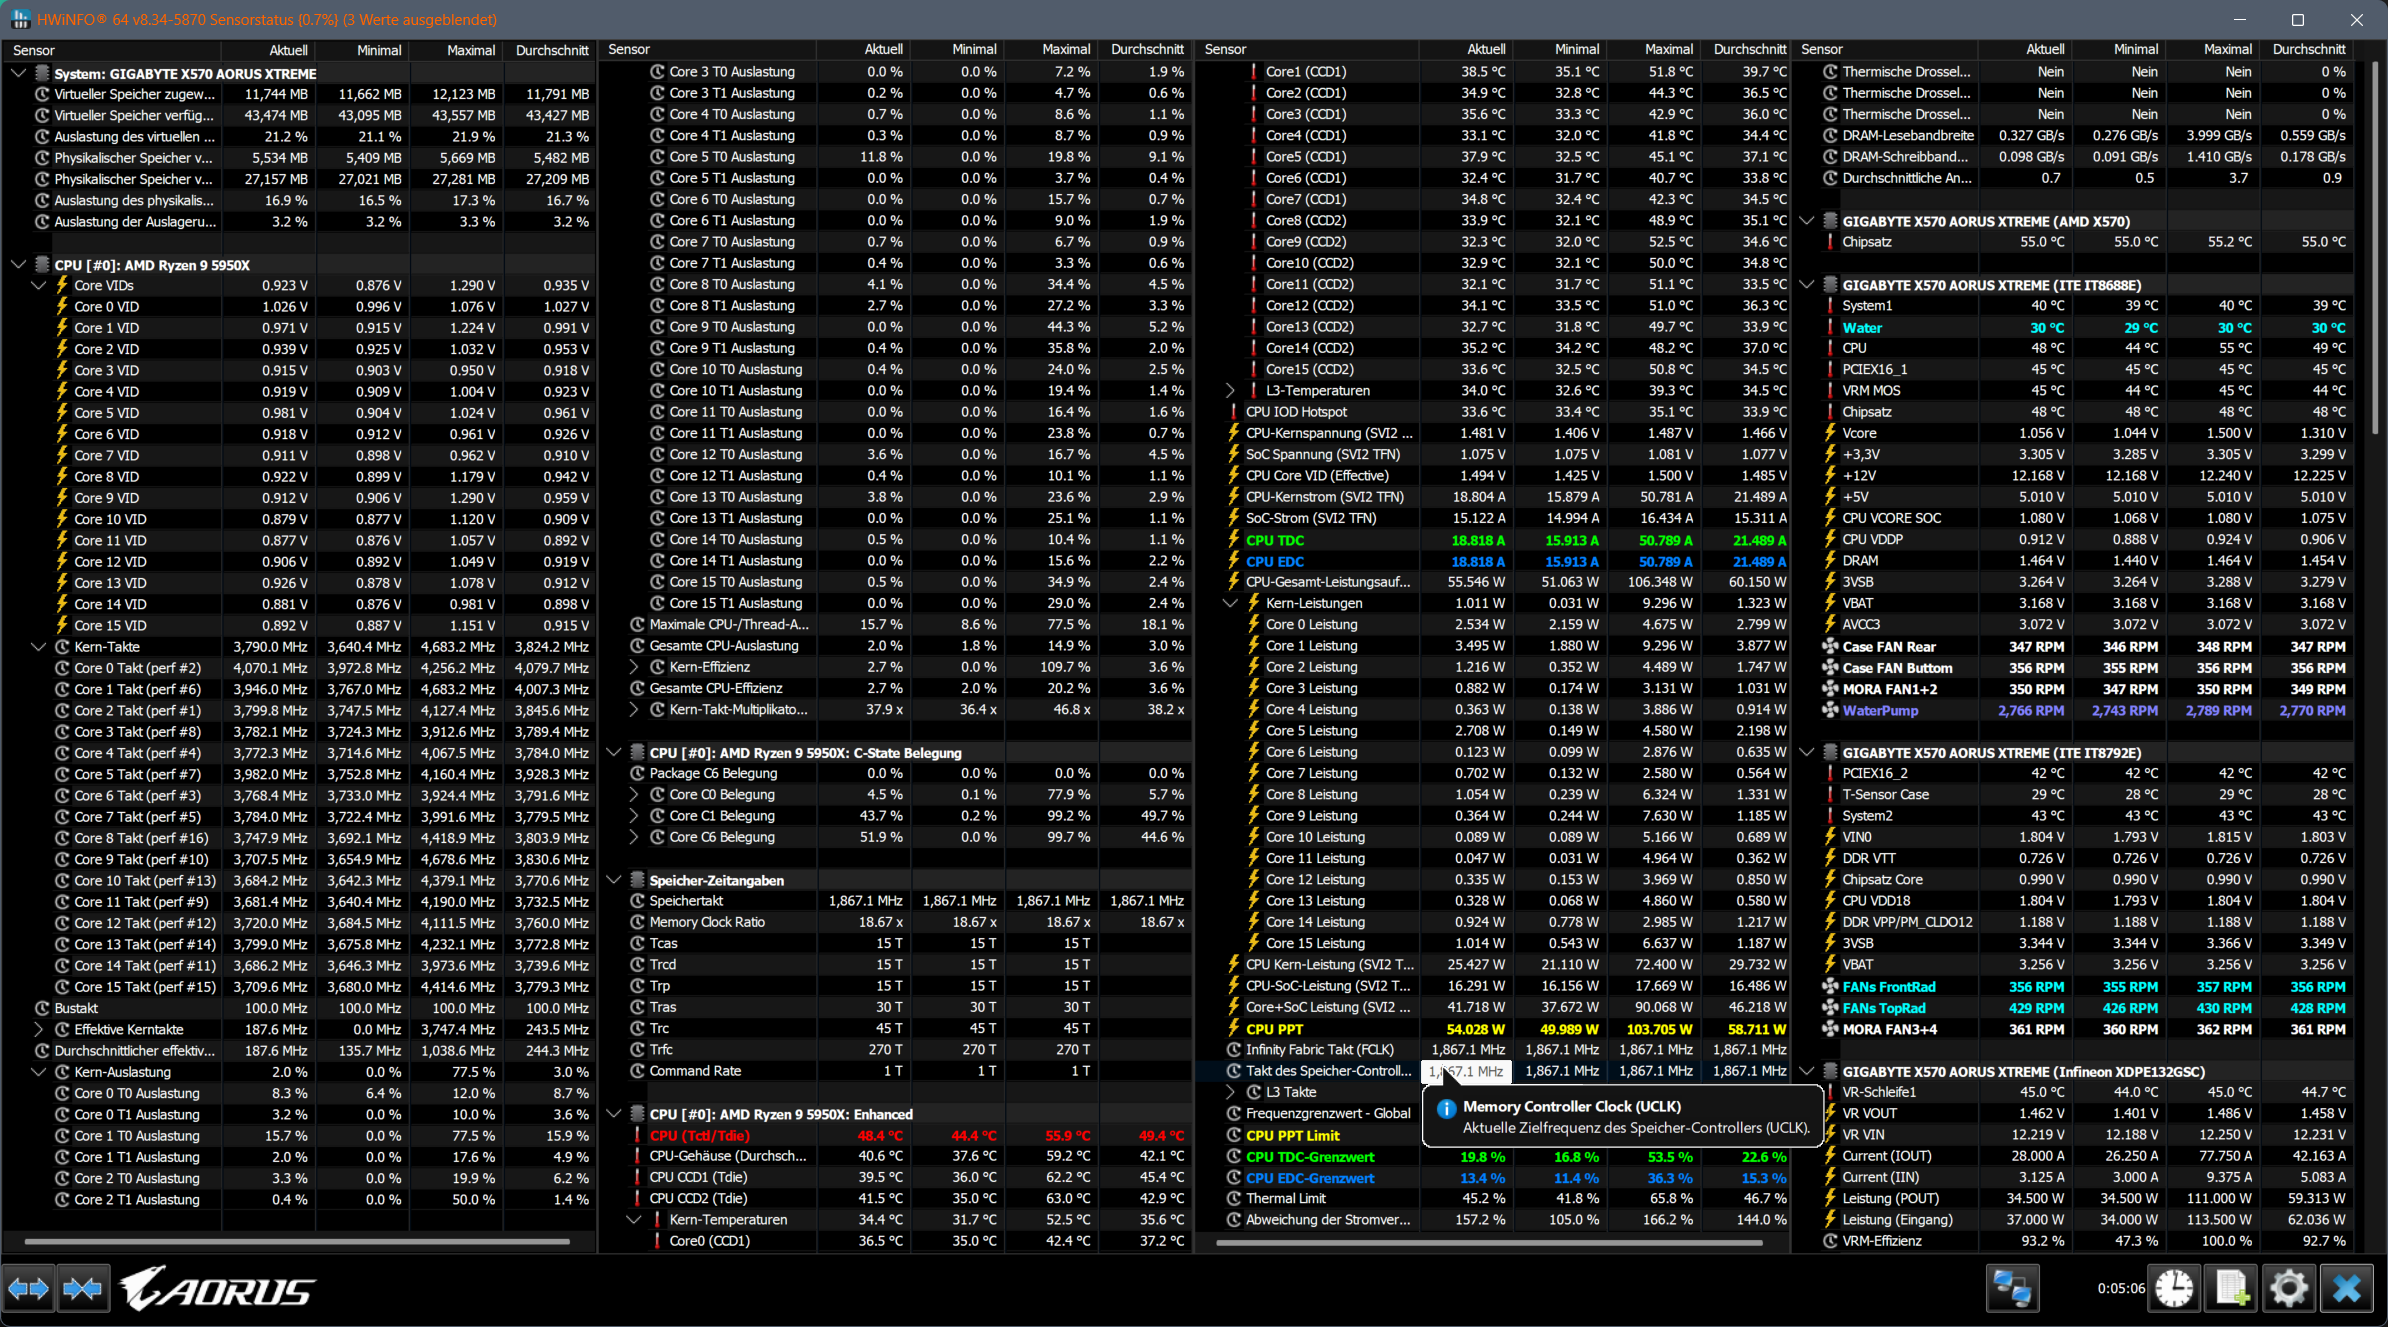
Task: Click fan icon beside FANs TopRad
Action: coord(1830,1008)
